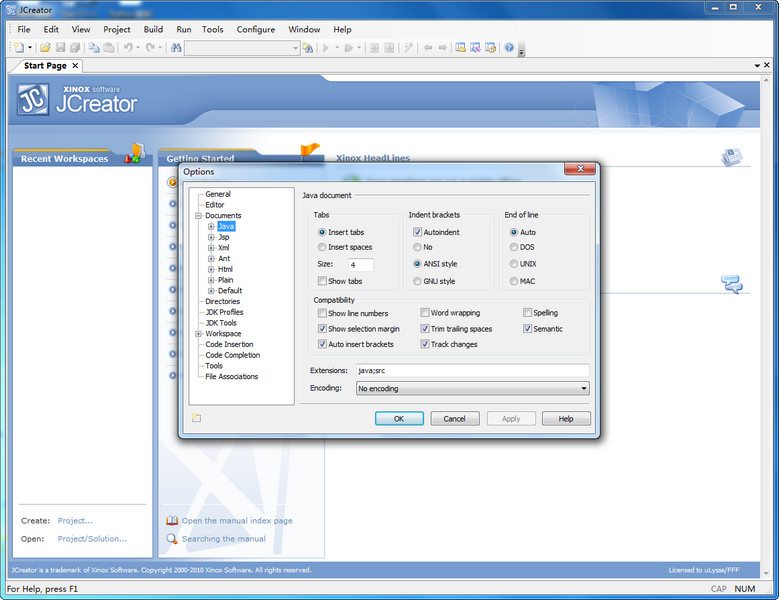Open the Build menu
The width and height of the screenshot is (779, 600).
coord(153,29)
